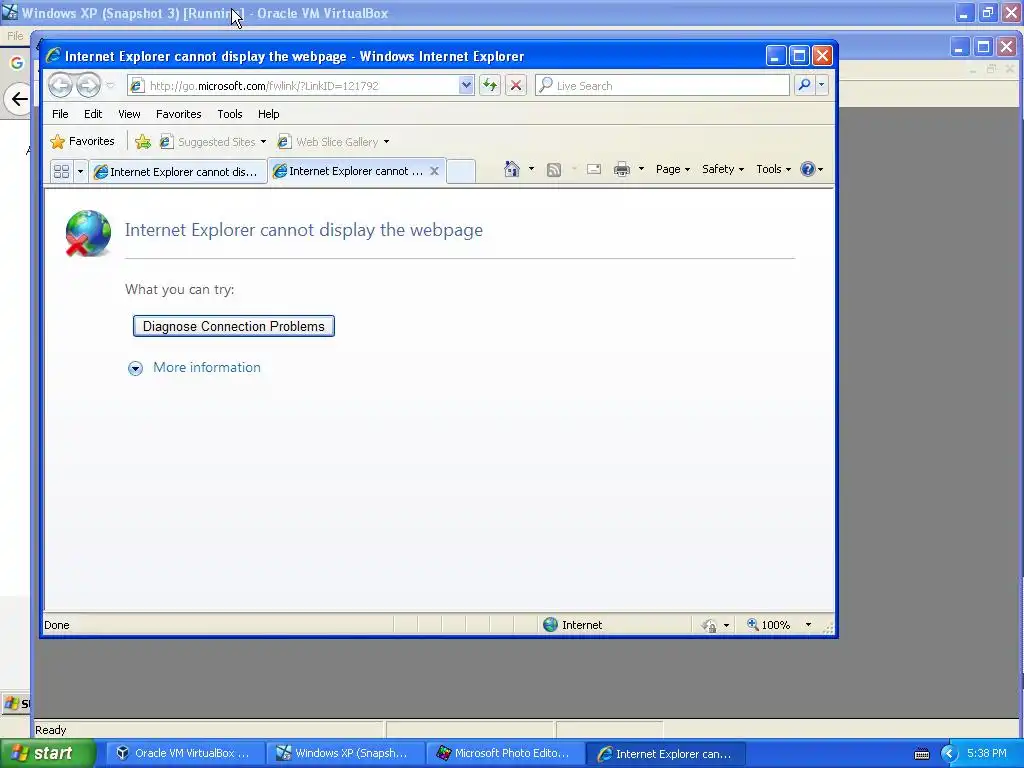
Task: Open the Tools menu in menu bar
Action: pos(230,114)
